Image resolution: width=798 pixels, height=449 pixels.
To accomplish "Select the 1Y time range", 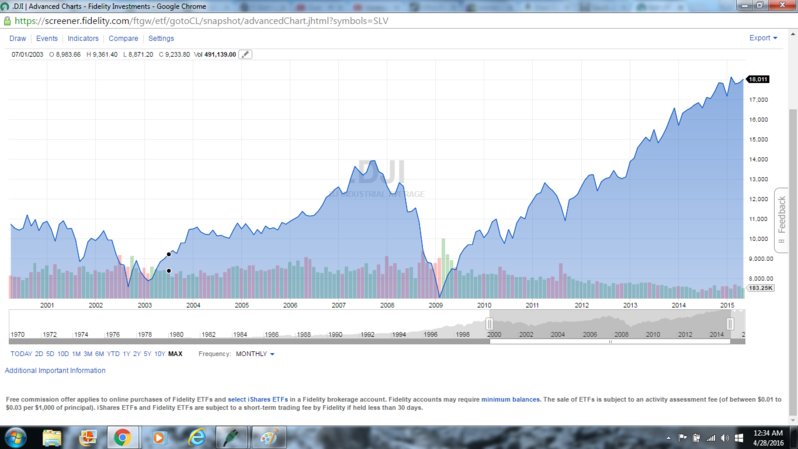I will click(126, 354).
